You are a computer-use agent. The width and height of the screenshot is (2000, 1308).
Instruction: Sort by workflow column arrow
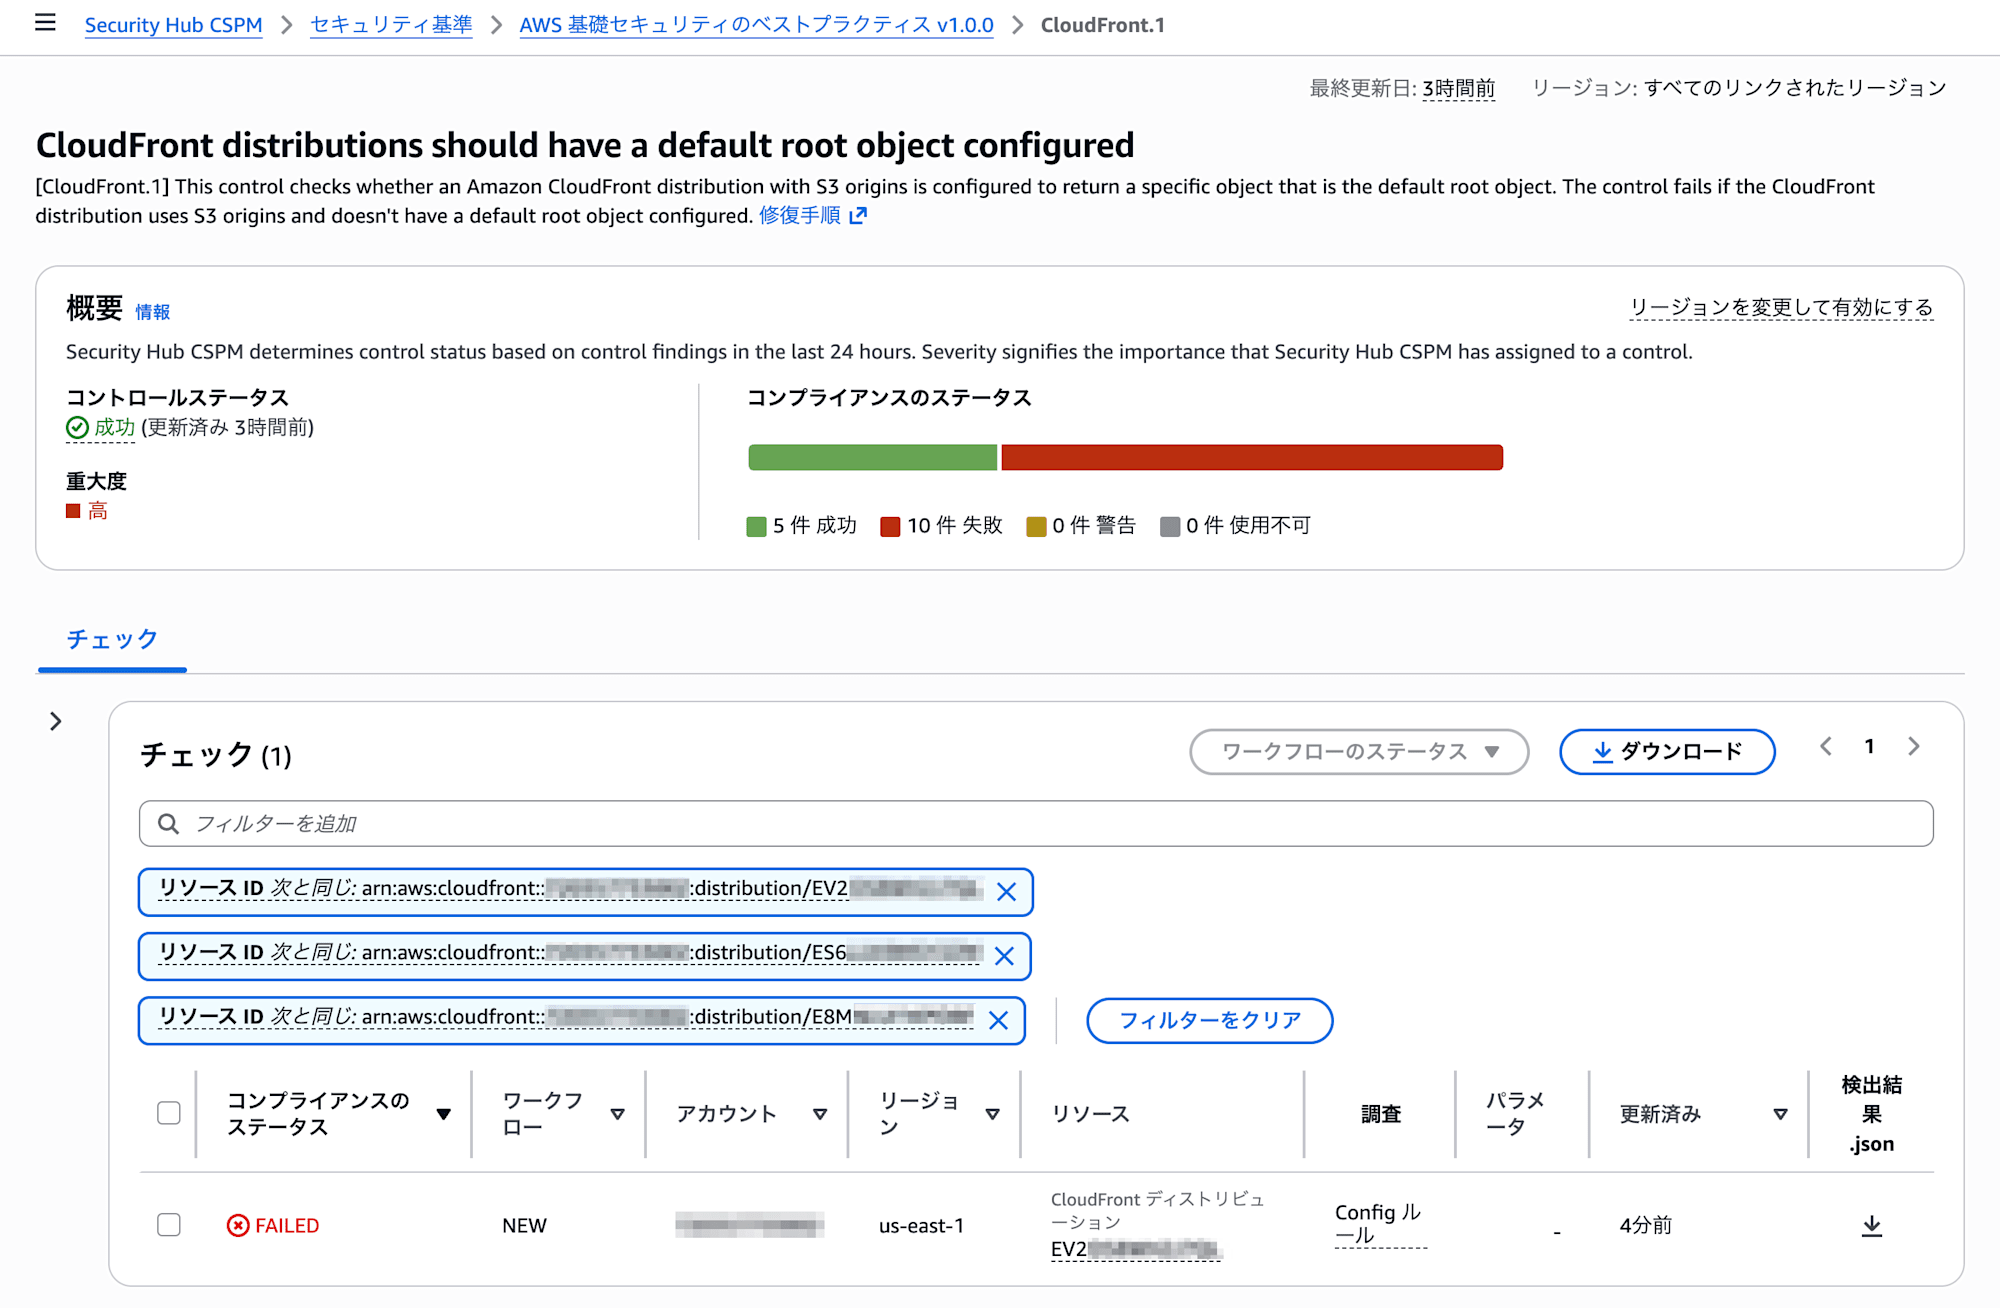tap(618, 1114)
